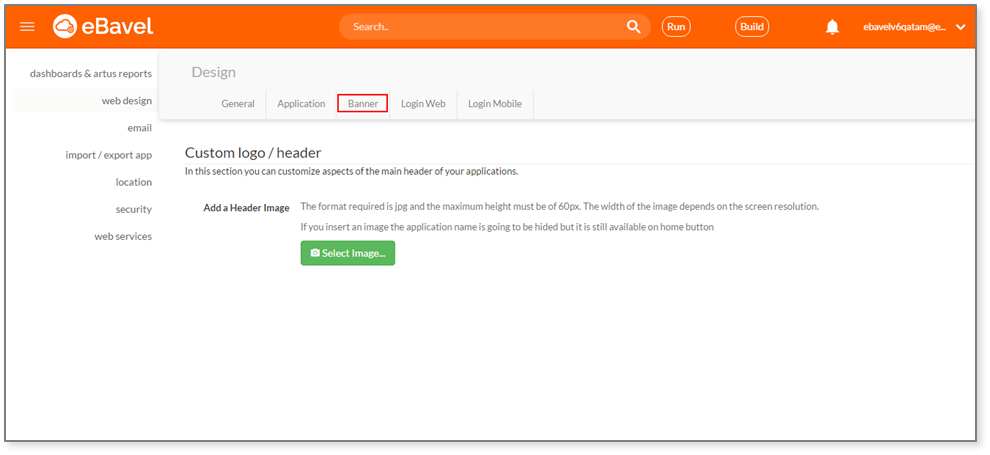Viewport: 990px width, 455px height.
Task: Open the security section
Action: [134, 210]
